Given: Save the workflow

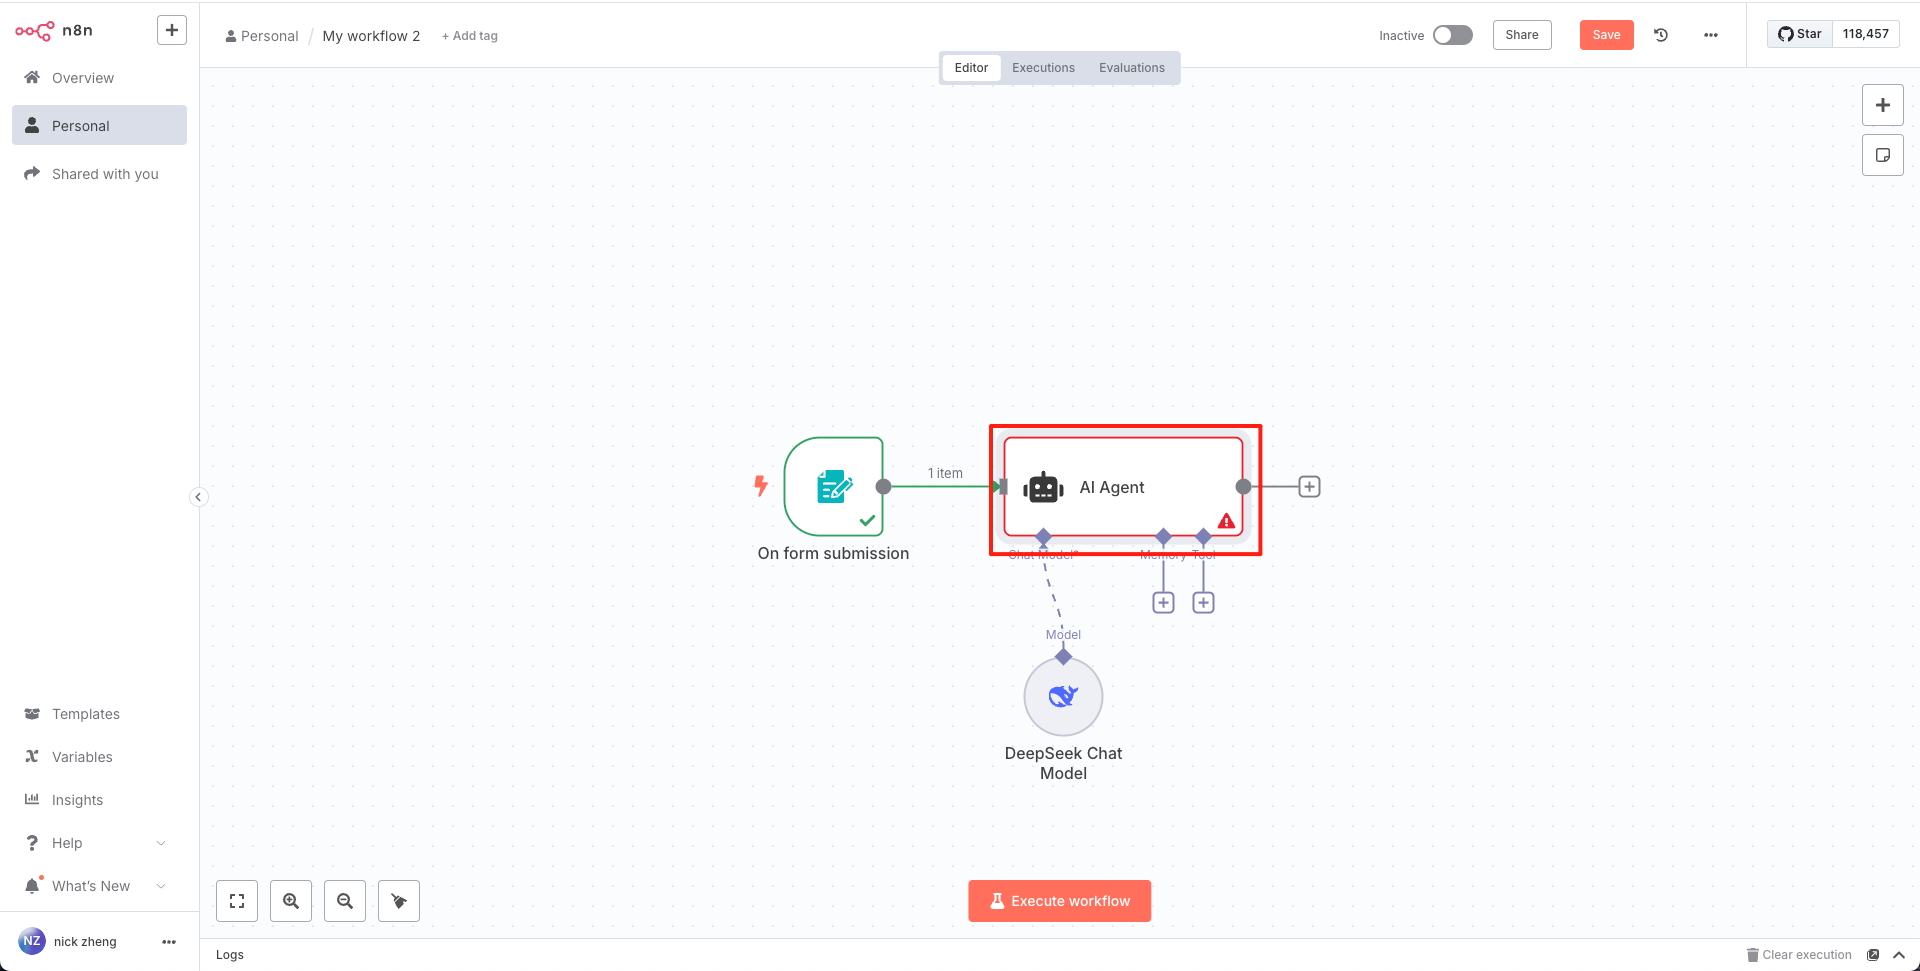Looking at the screenshot, I should pyautogui.click(x=1606, y=35).
